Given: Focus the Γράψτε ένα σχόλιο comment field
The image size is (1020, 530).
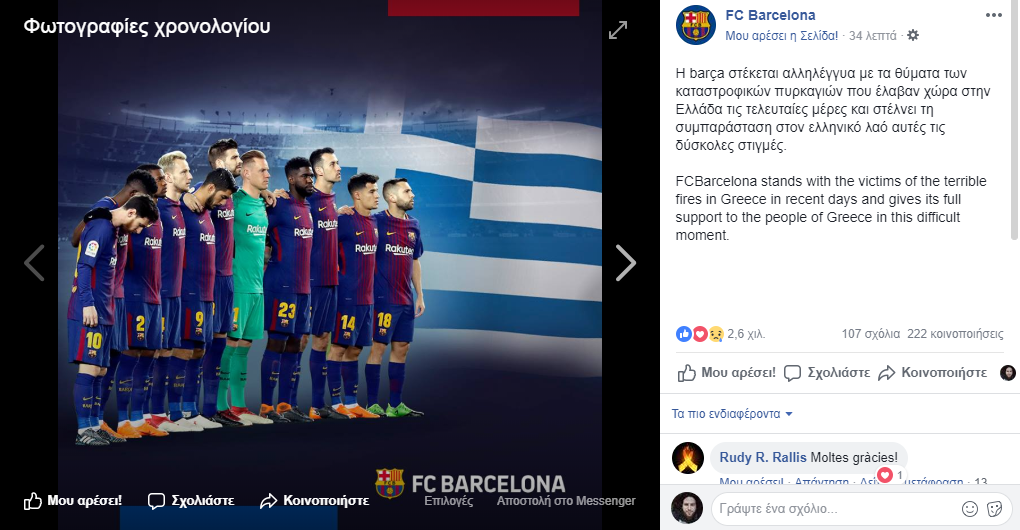Looking at the screenshot, I should pos(835,509).
